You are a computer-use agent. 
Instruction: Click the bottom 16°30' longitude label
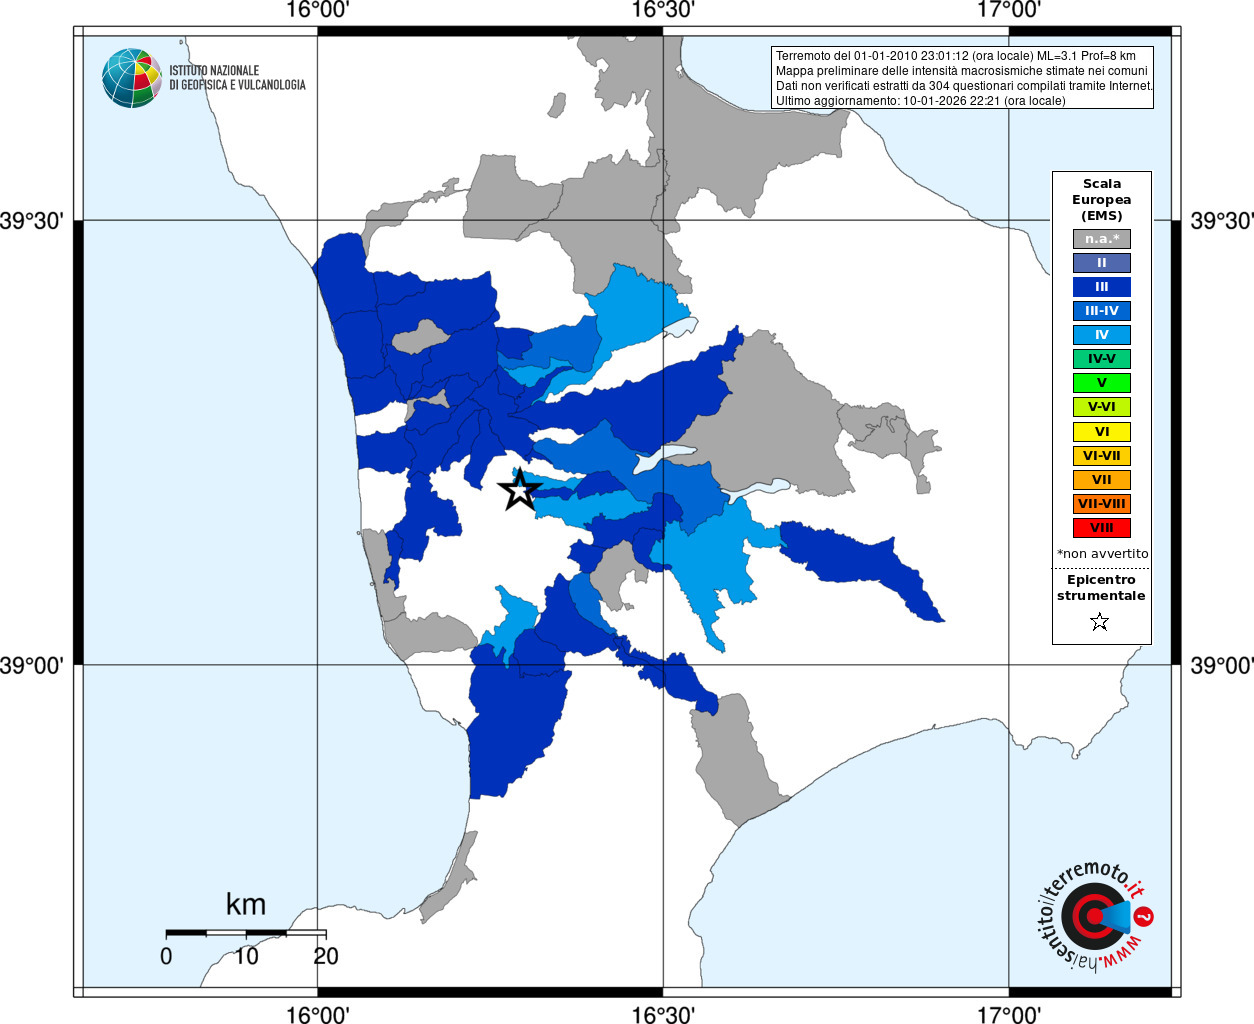tap(663, 1014)
